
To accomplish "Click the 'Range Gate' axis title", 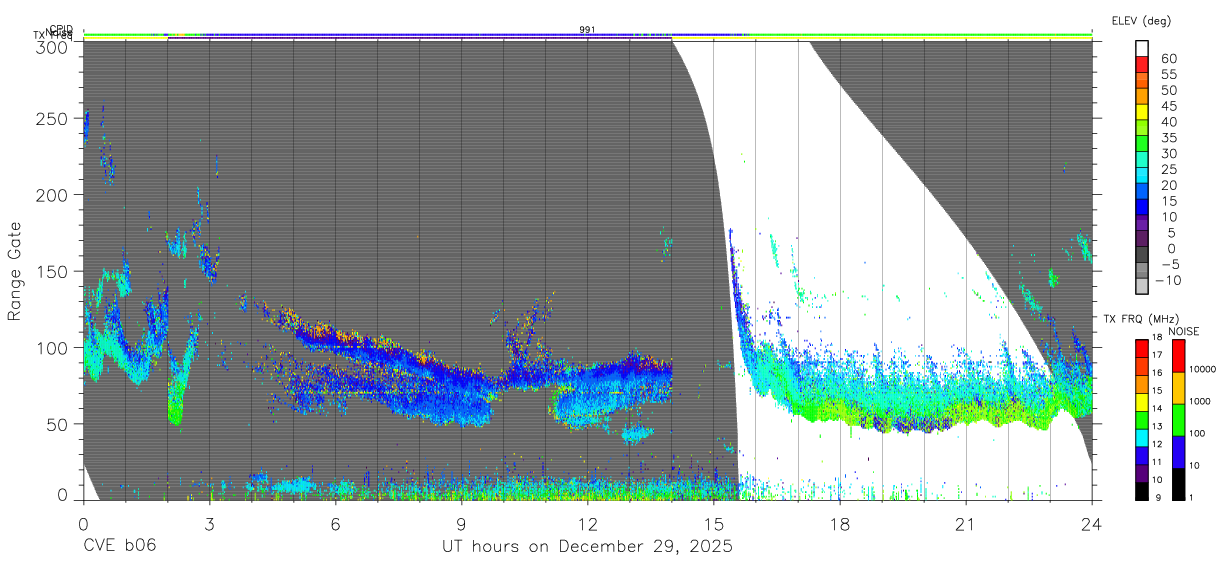I will (x=15, y=271).
